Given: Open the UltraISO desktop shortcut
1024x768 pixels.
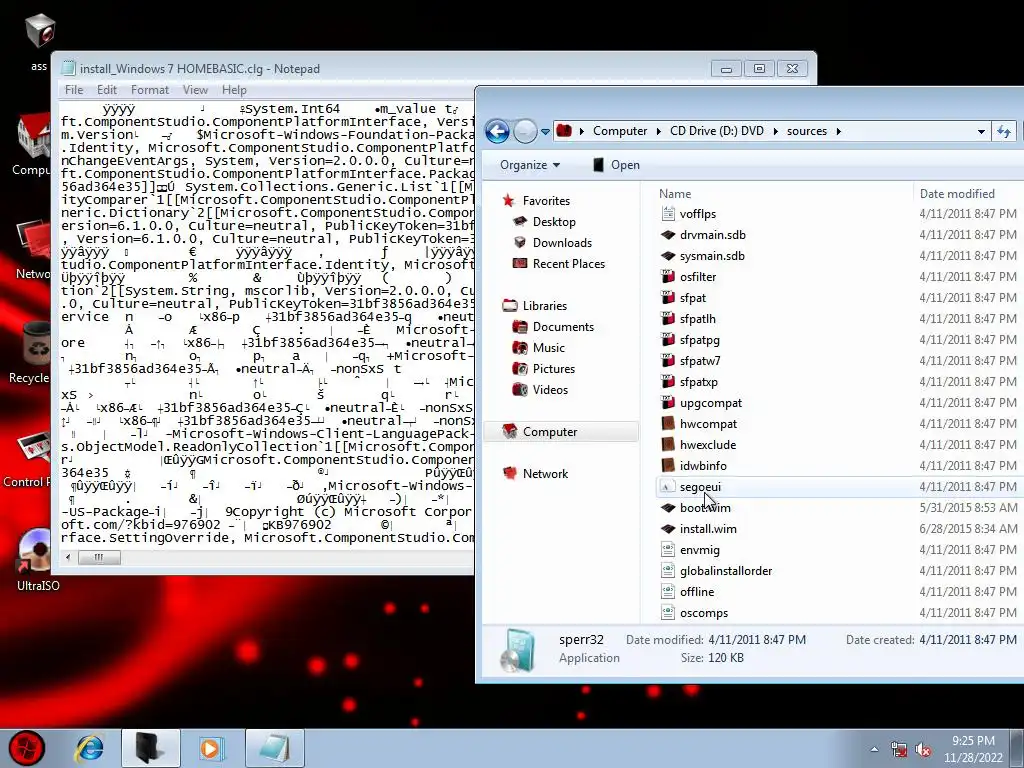Looking at the screenshot, I should click(37, 560).
